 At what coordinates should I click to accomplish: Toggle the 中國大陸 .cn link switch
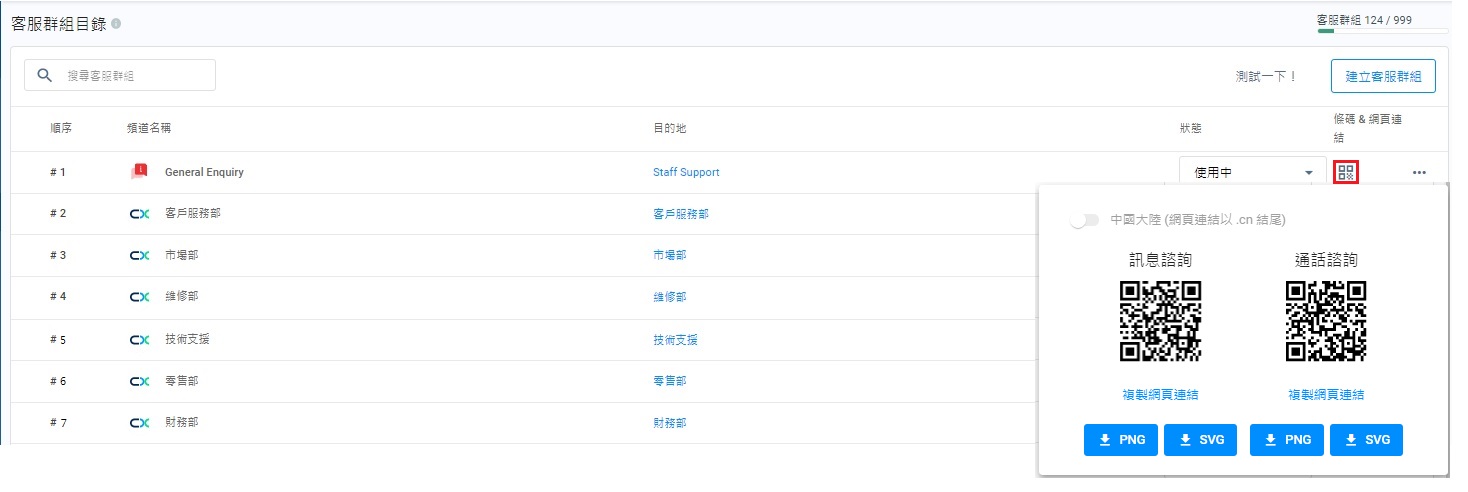click(1084, 220)
